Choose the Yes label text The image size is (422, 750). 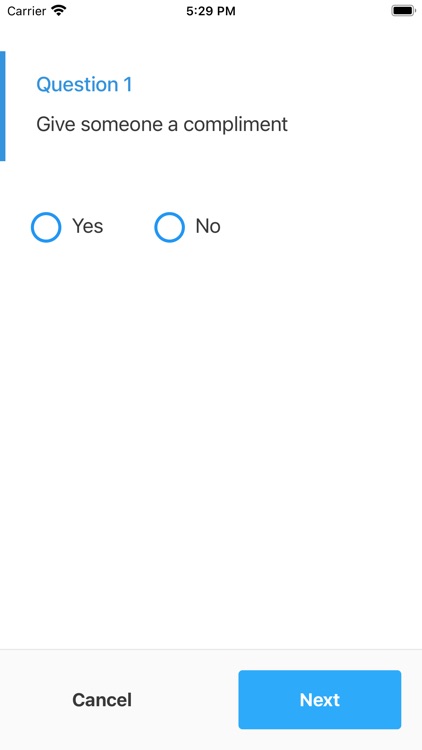tap(88, 226)
